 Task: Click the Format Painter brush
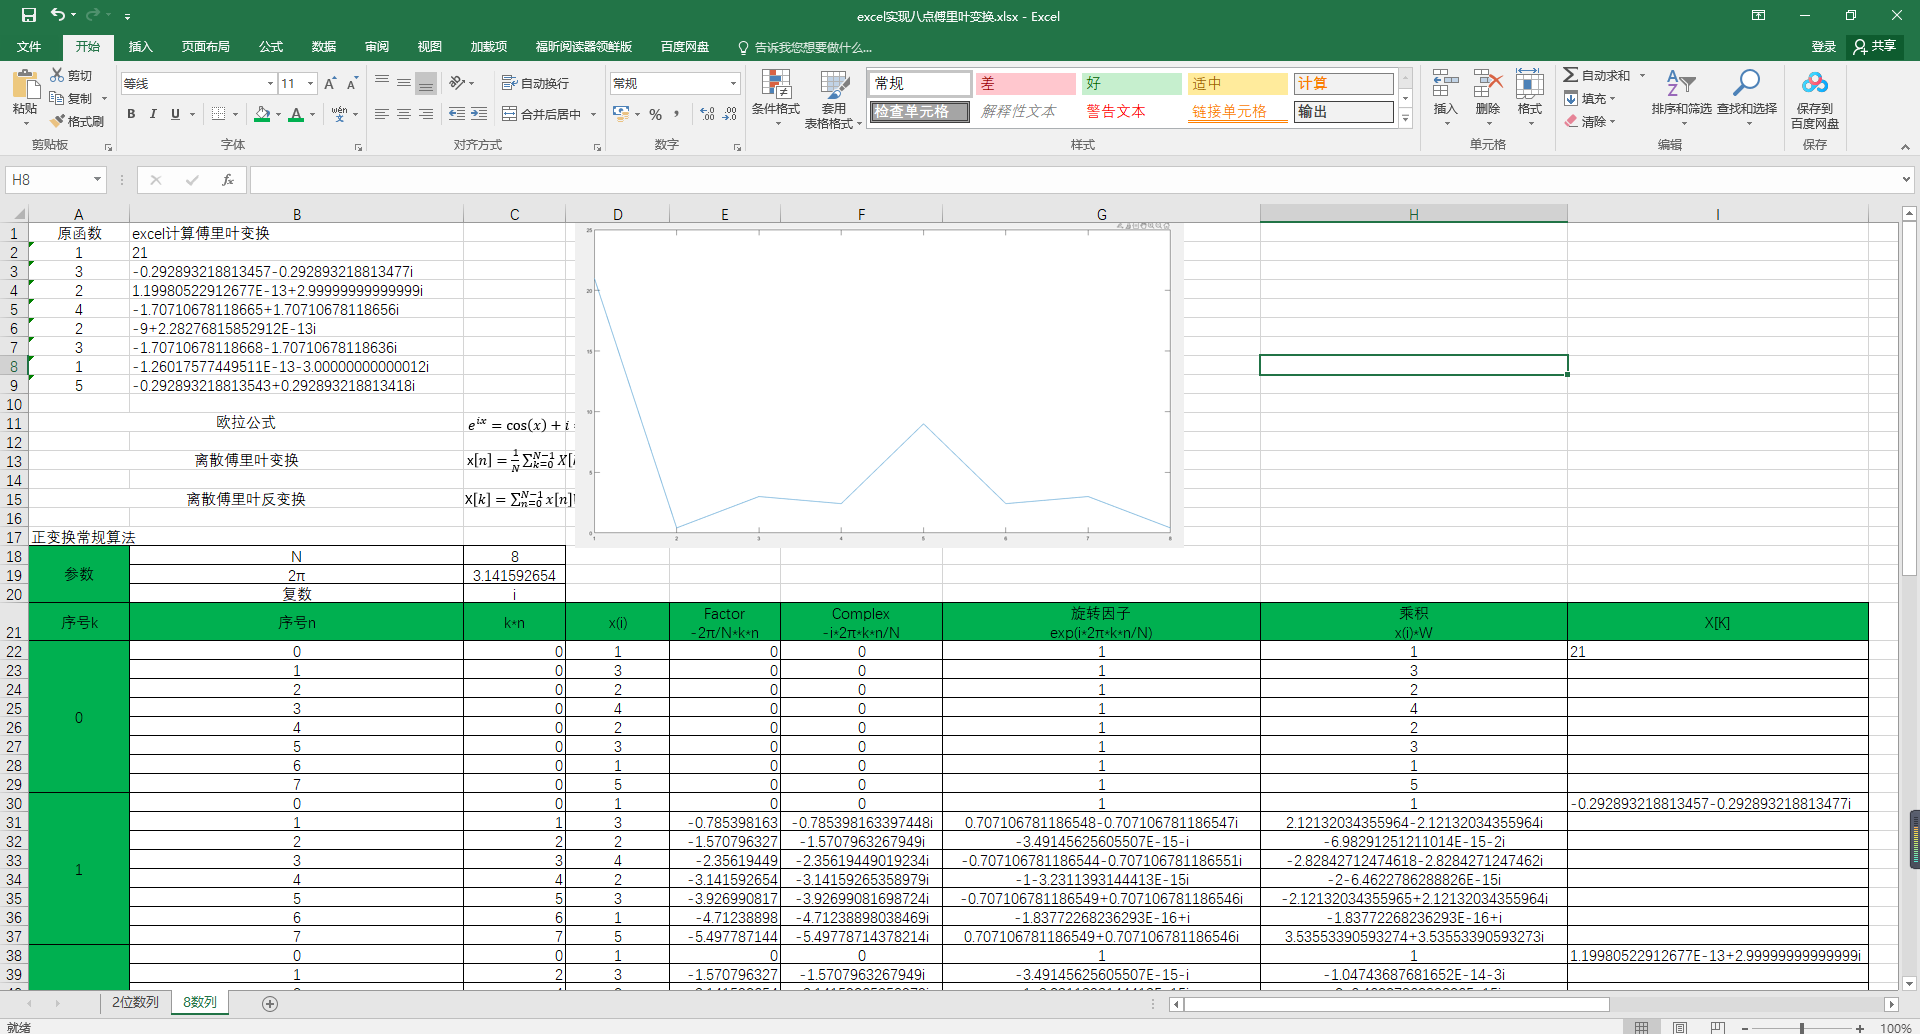tap(77, 121)
